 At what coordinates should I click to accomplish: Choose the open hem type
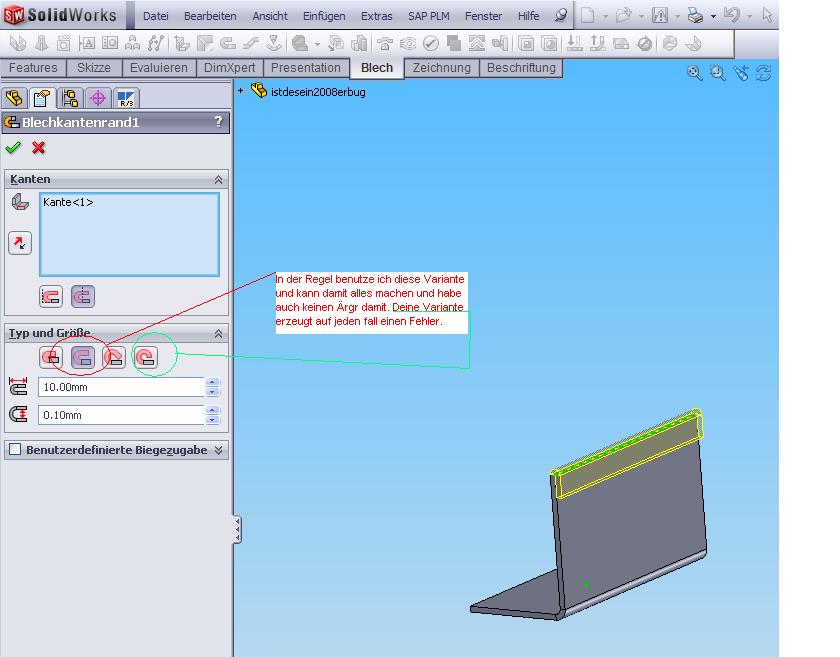click(x=82, y=357)
